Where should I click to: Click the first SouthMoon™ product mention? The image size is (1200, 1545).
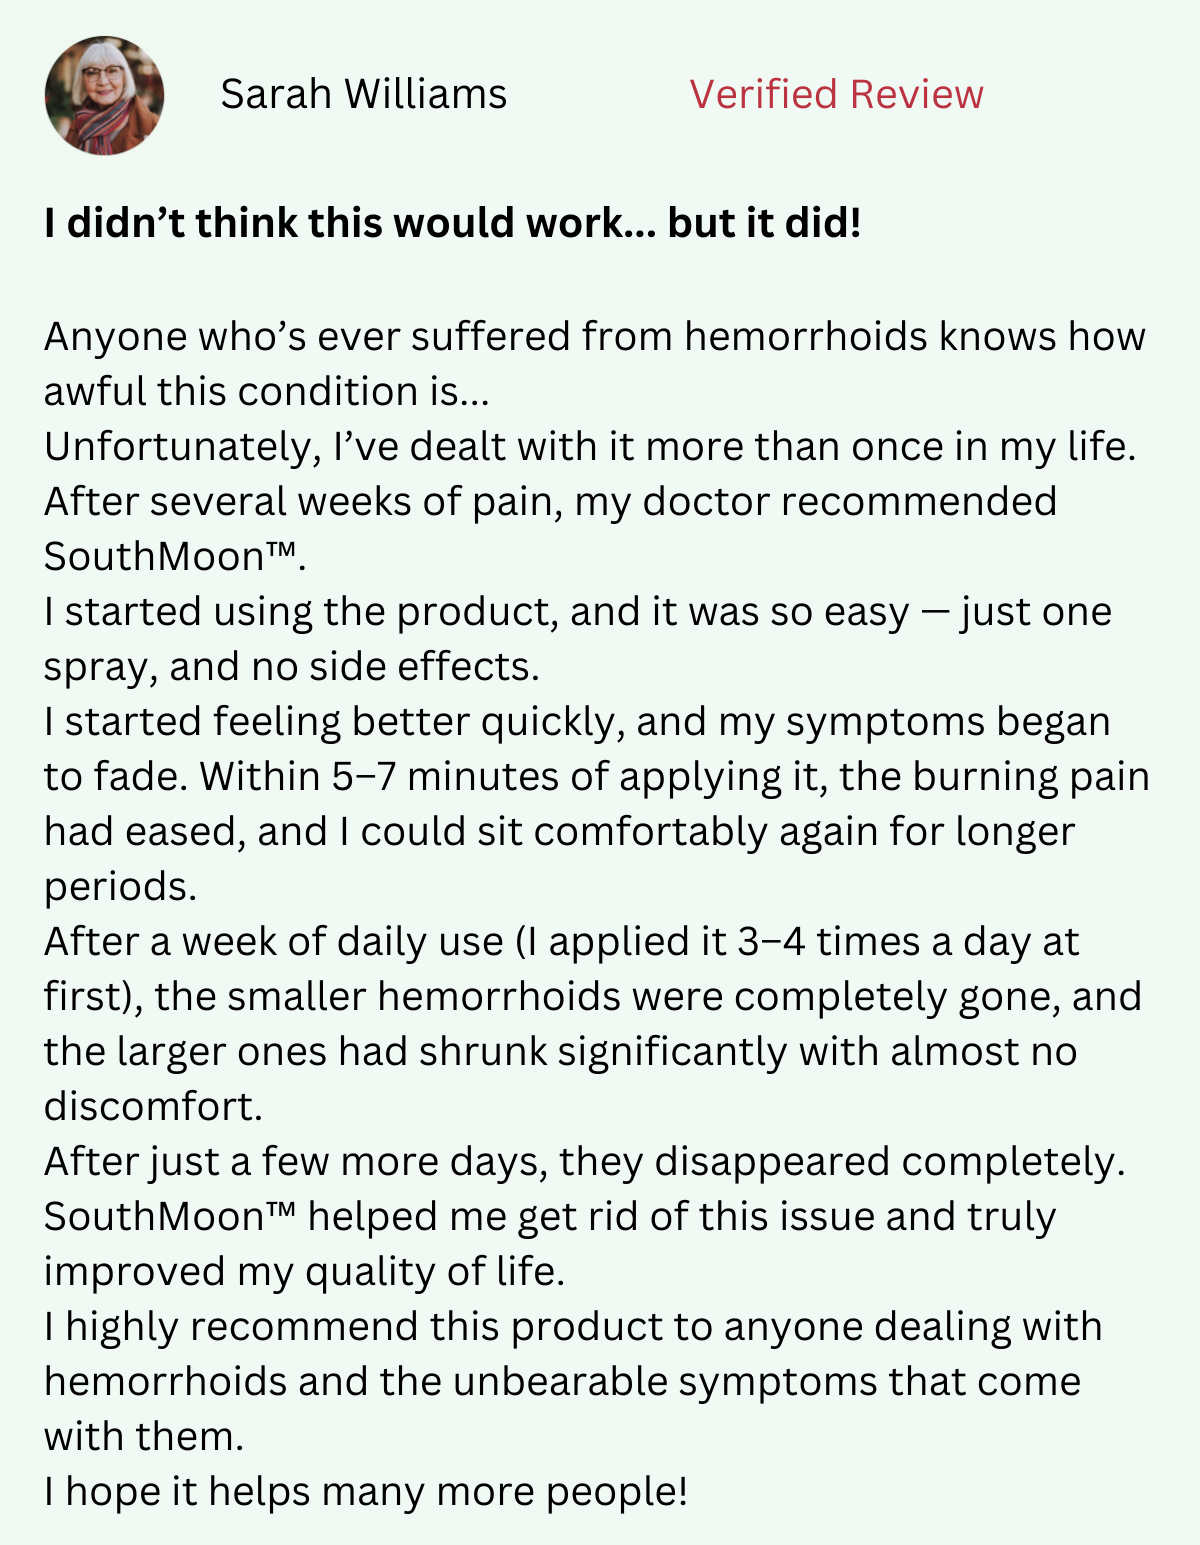click(174, 556)
